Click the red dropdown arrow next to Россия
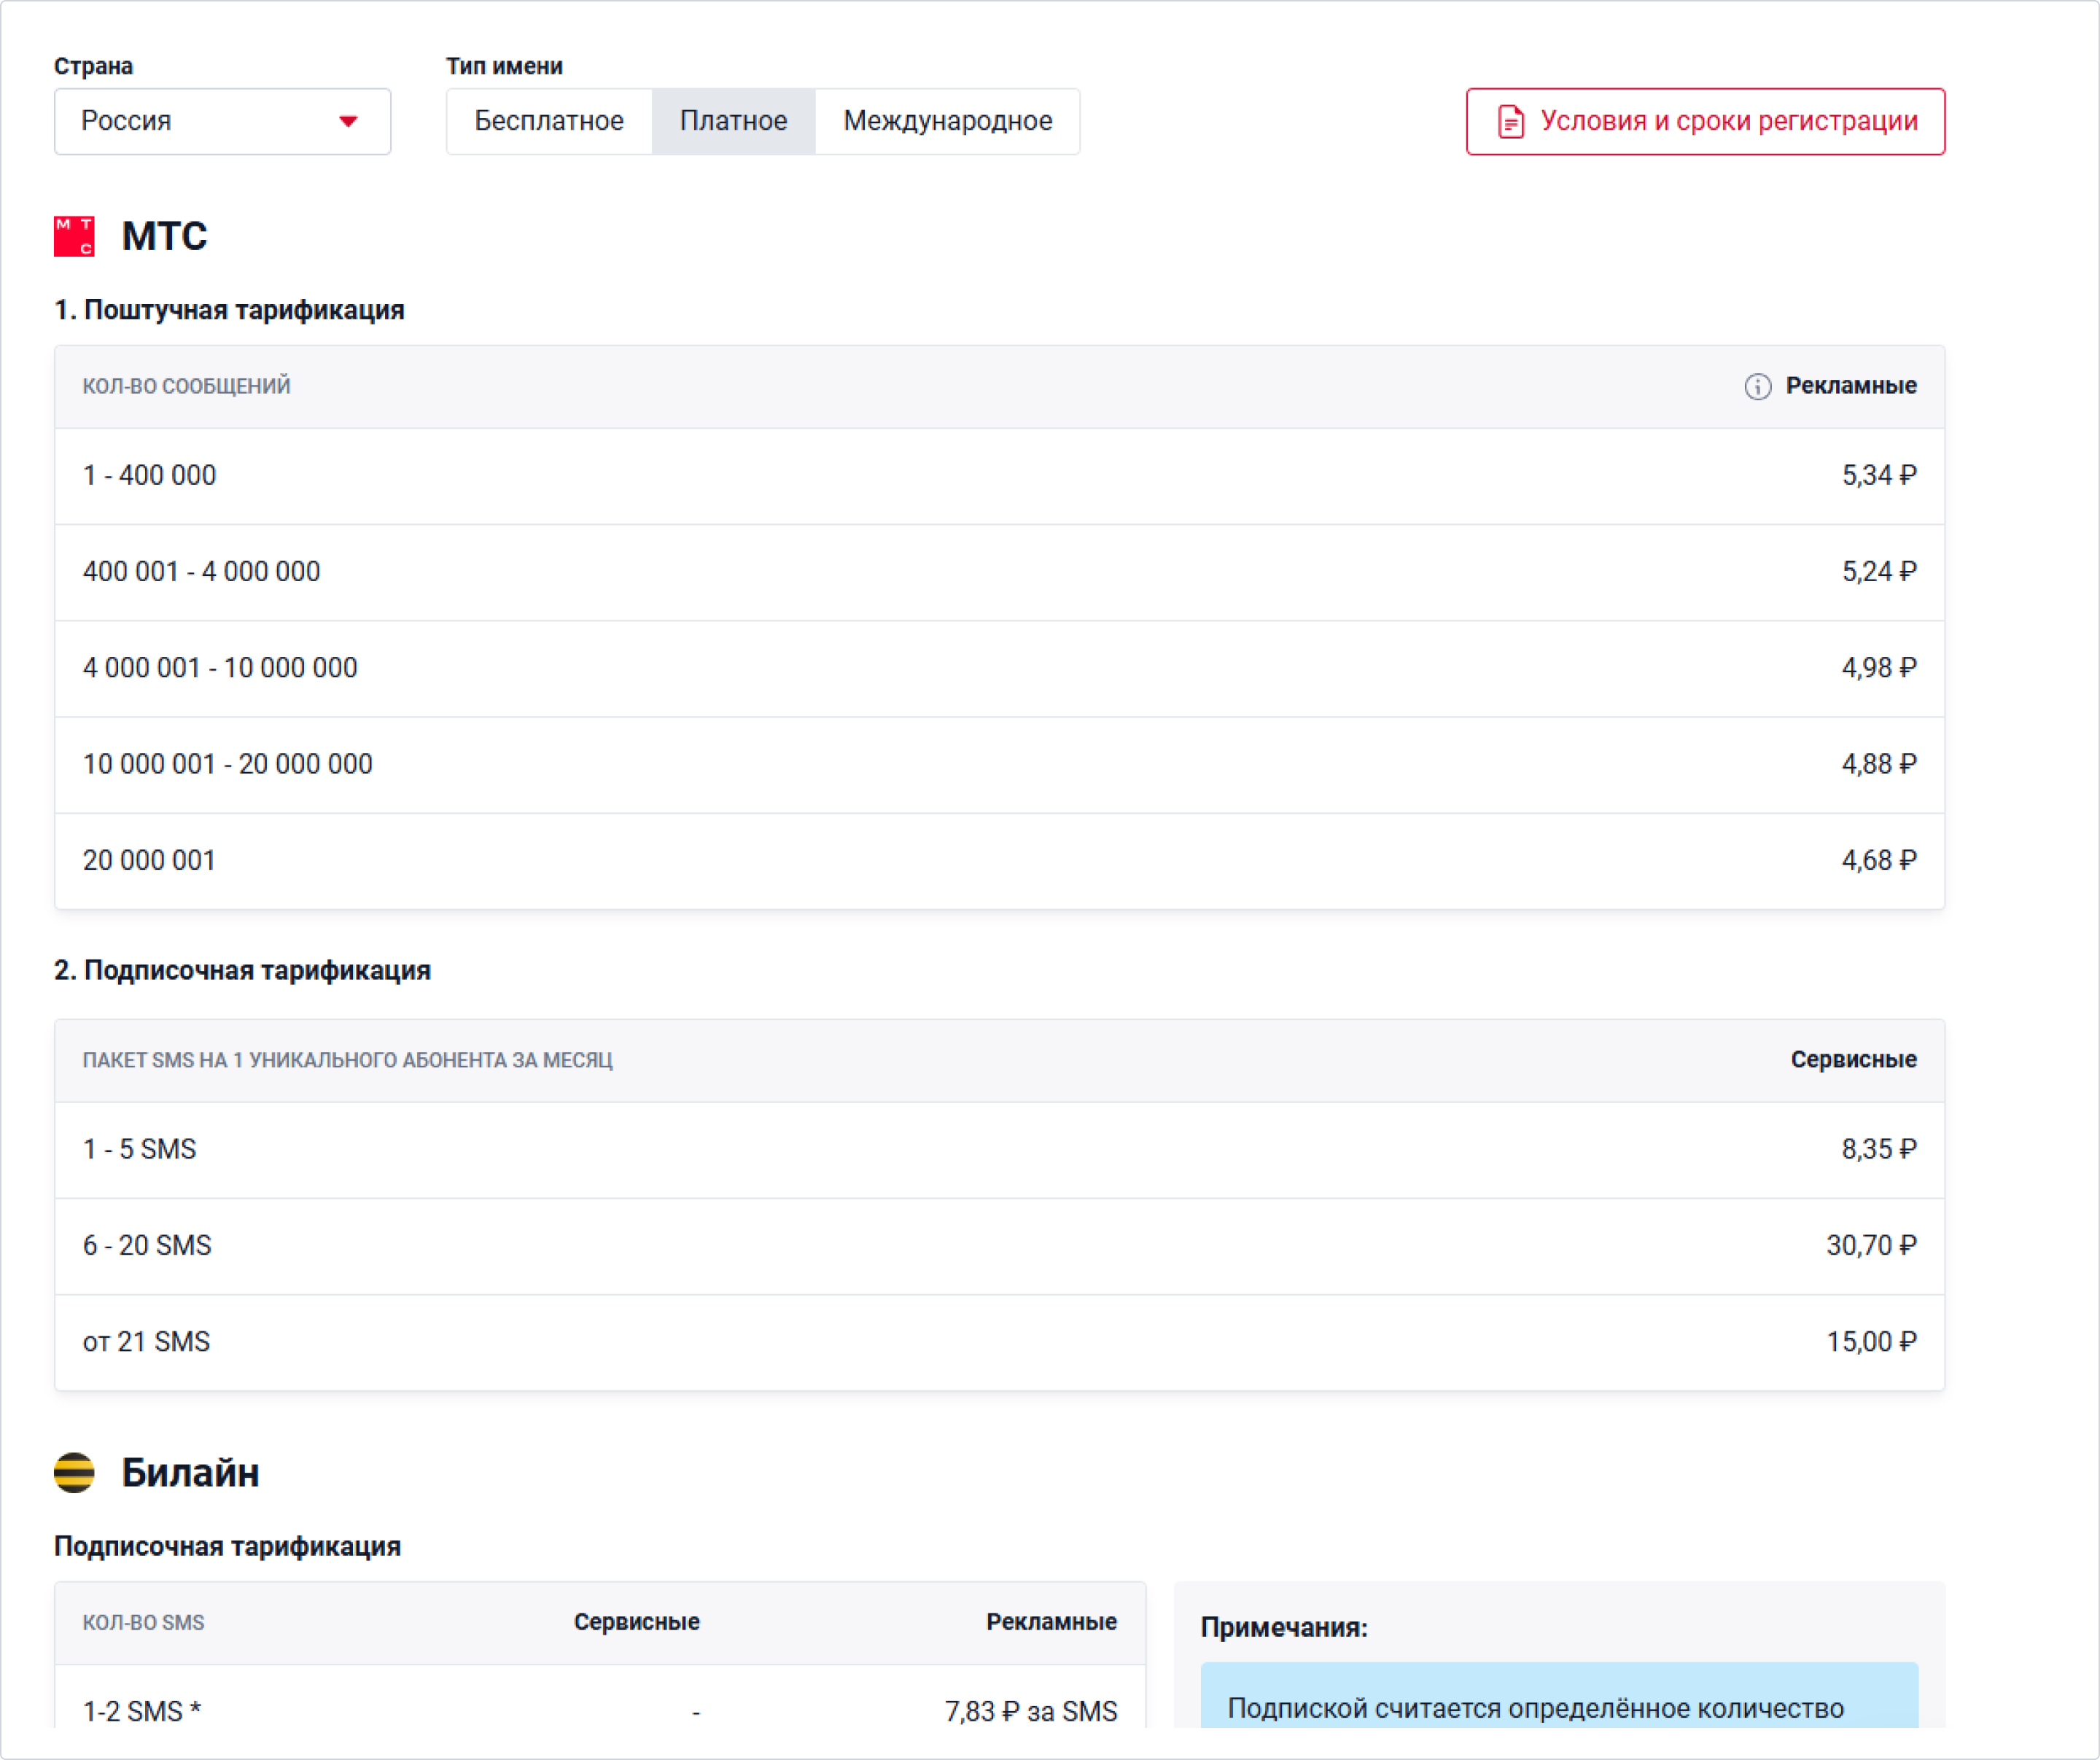 tap(348, 122)
